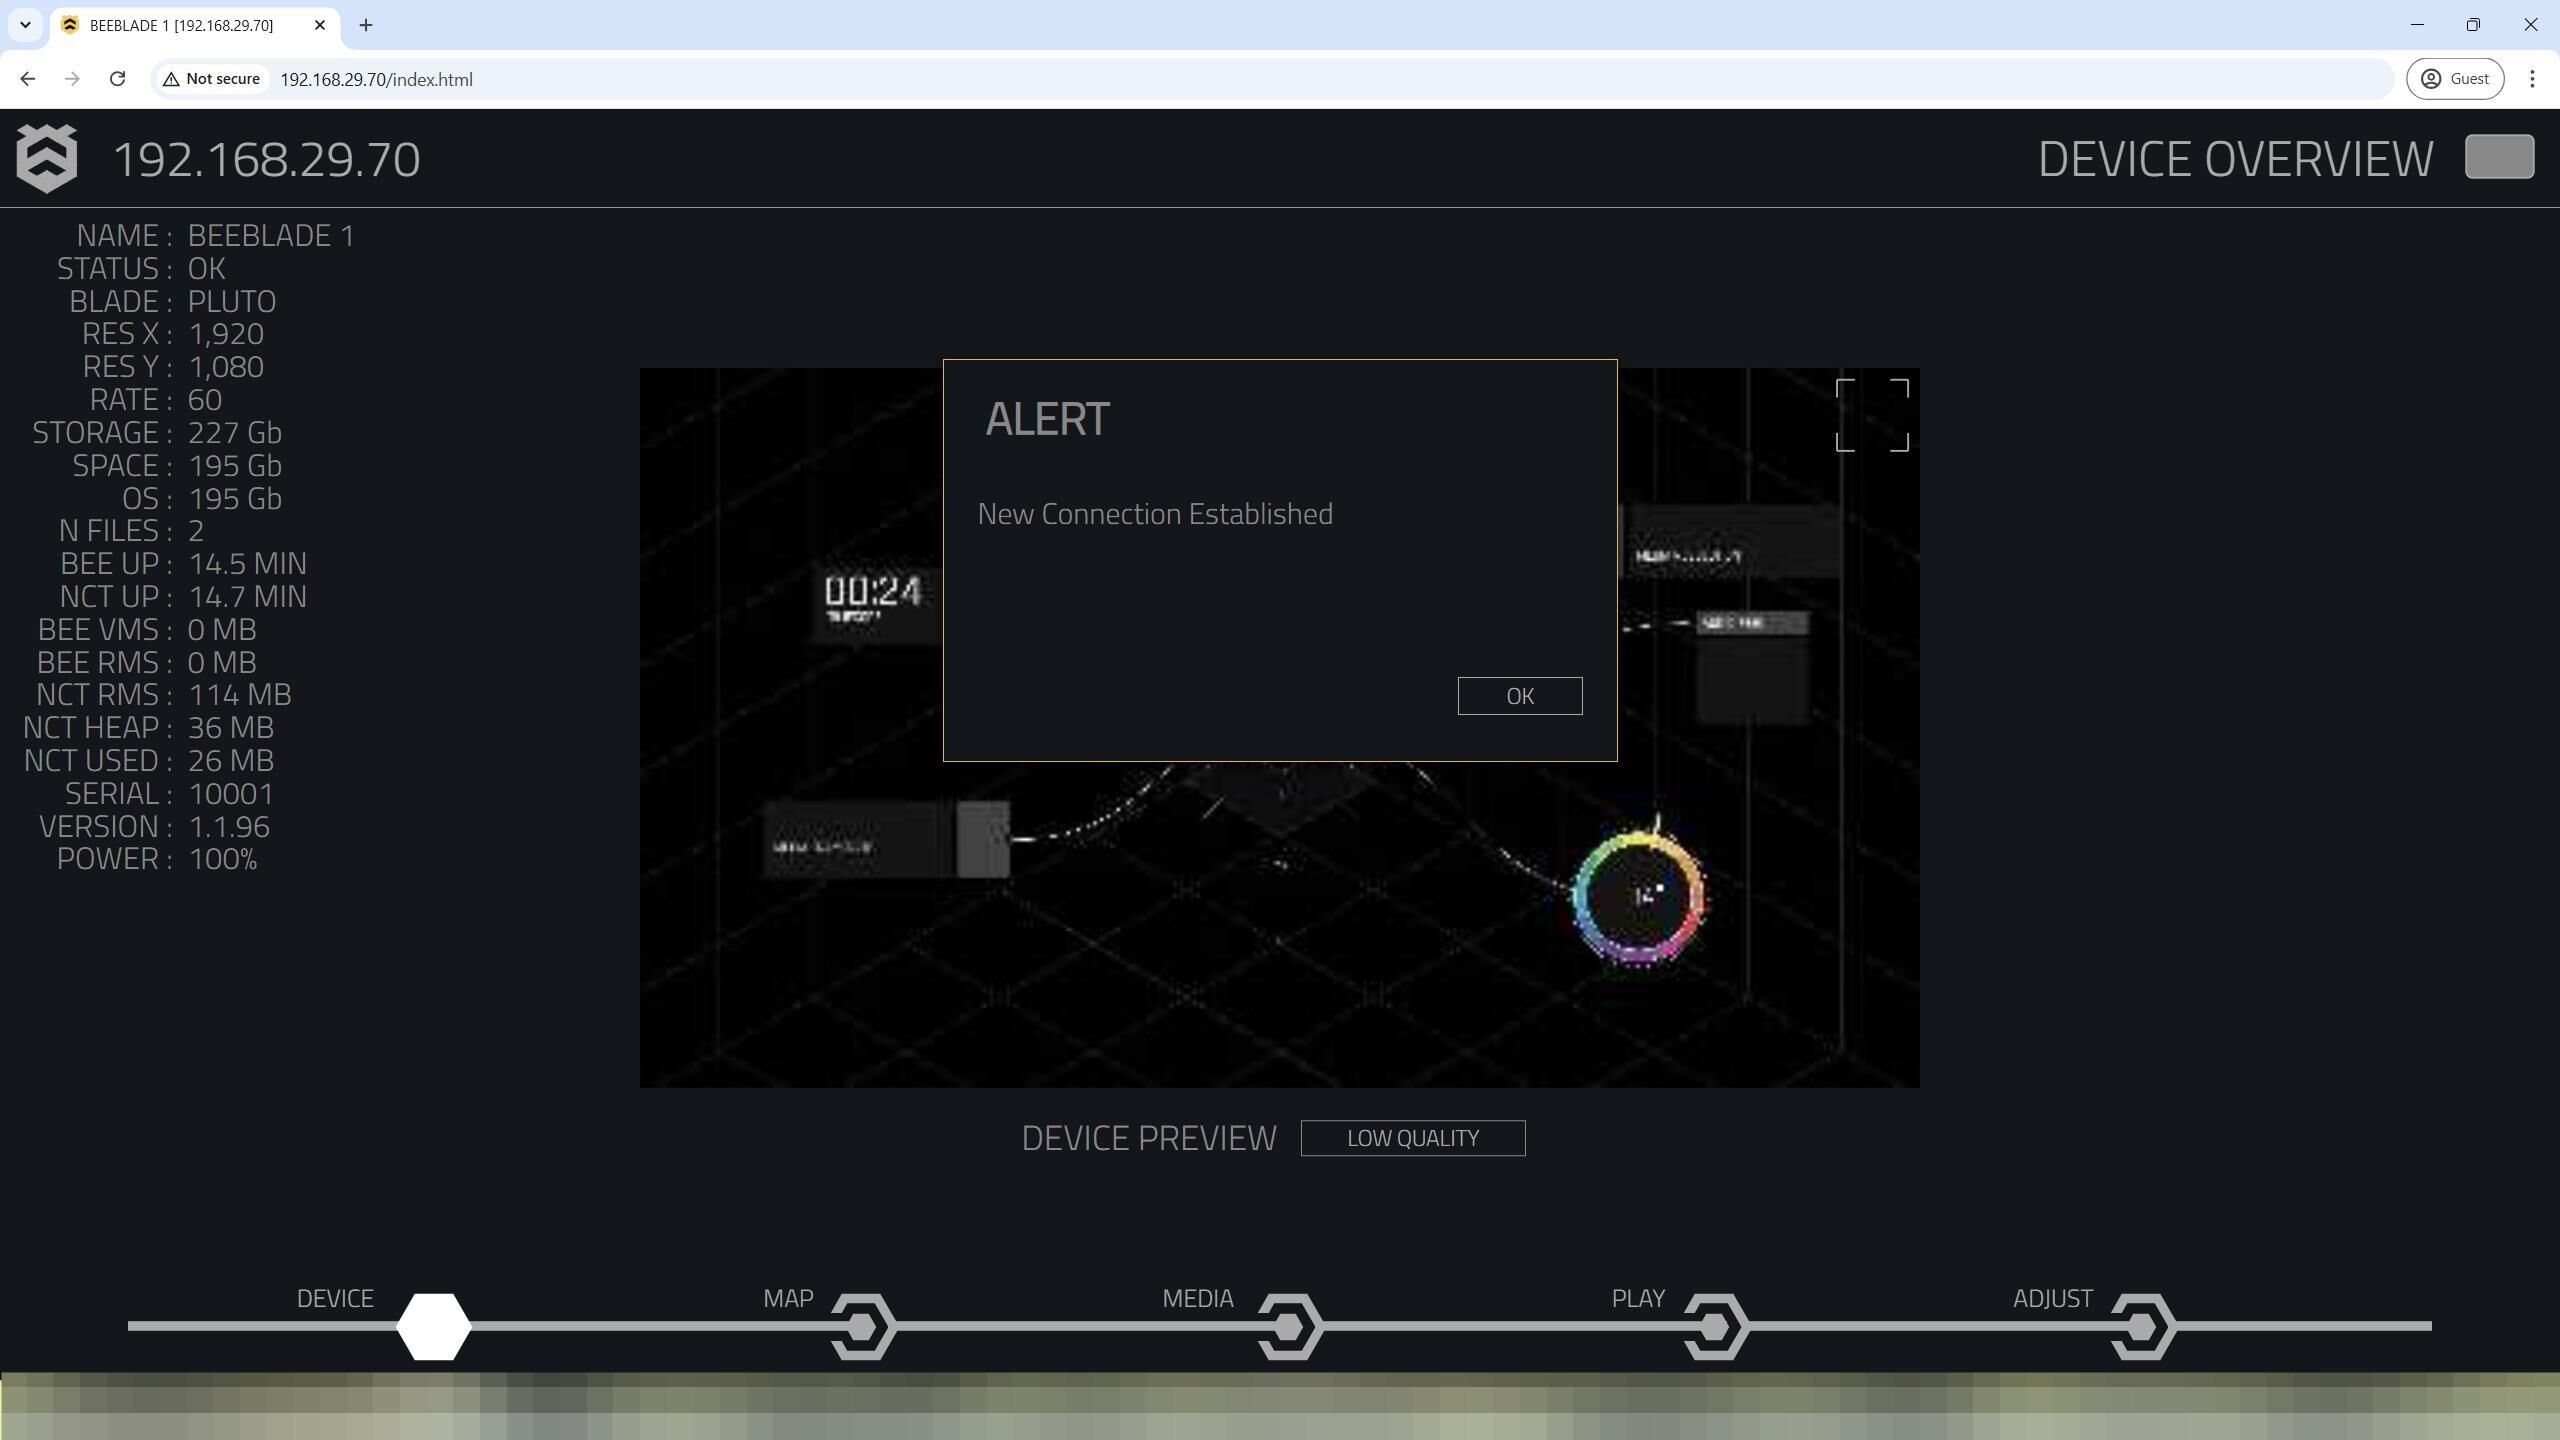
Task: Open a new browser tab
Action: (x=366, y=25)
